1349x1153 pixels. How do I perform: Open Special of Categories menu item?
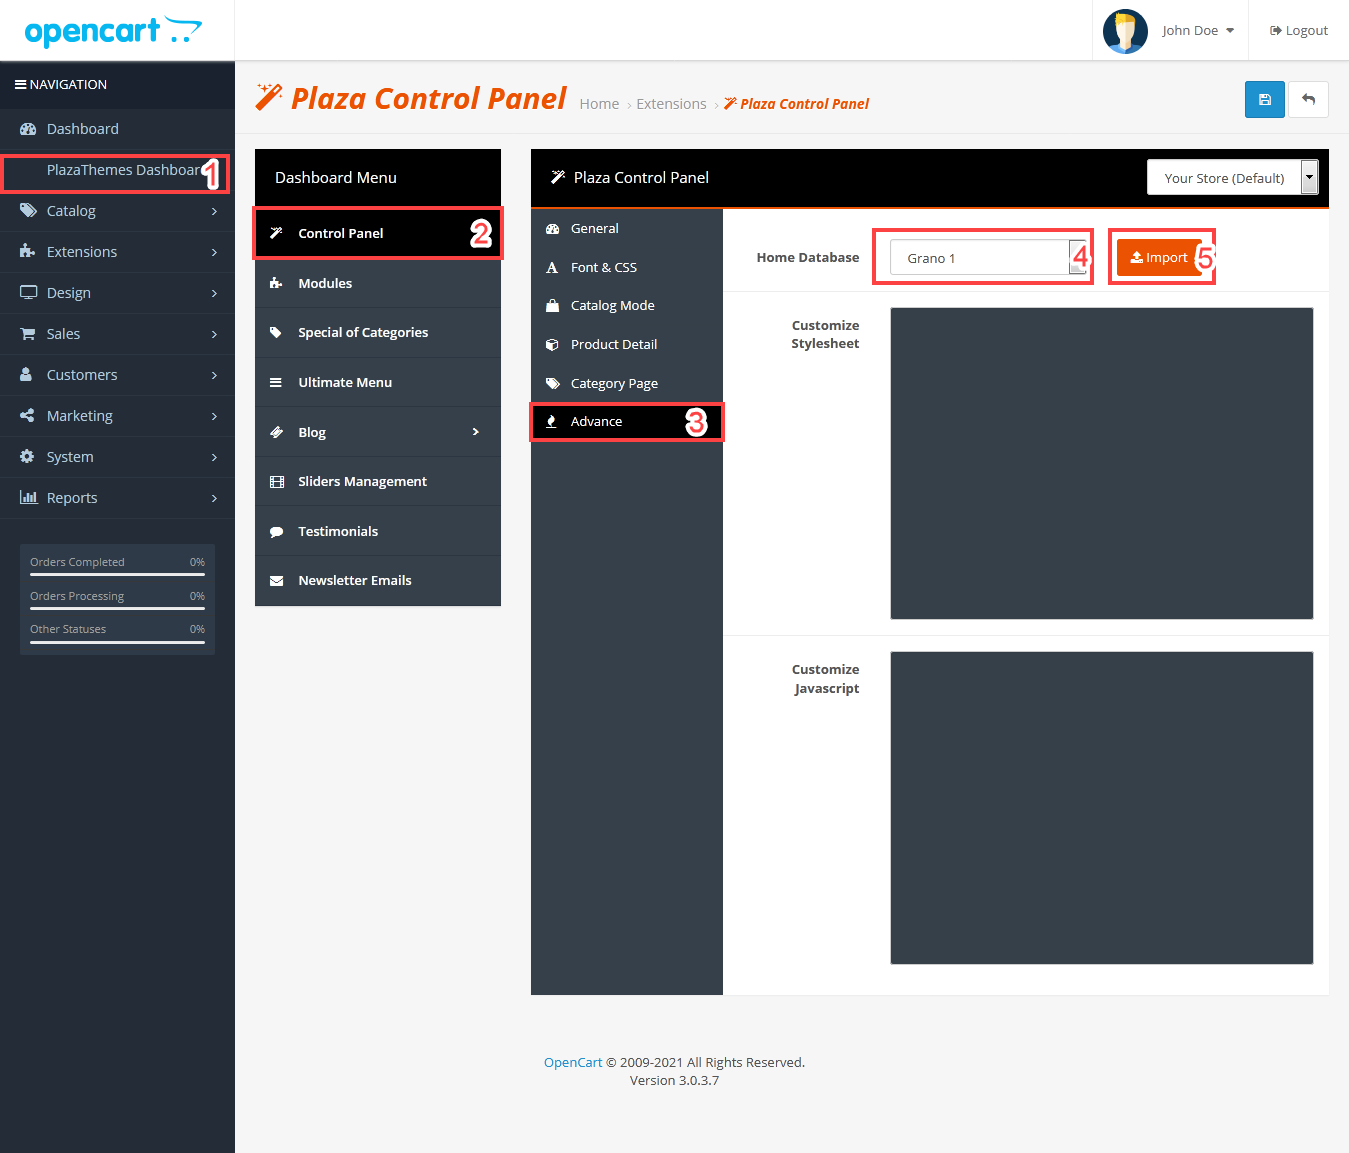[378, 332]
